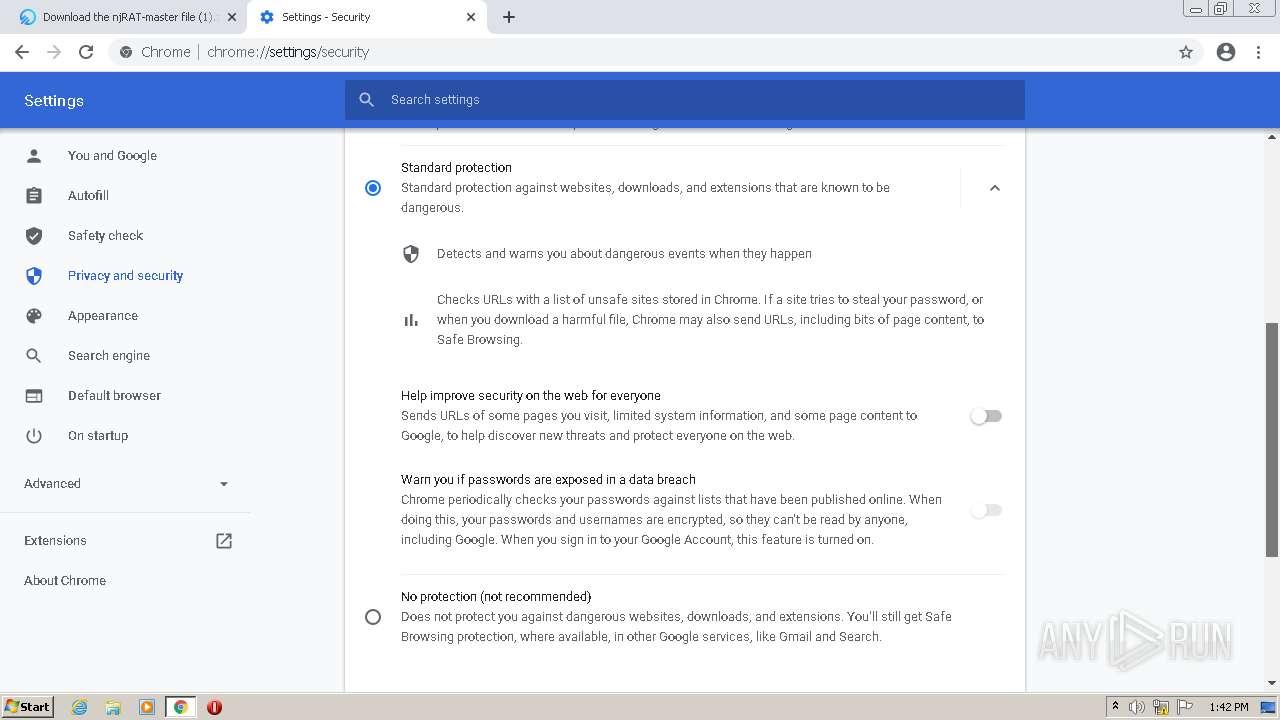Open the Chrome profile avatar menu
This screenshot has height=720, width=1280.
[x=1226, y=52]
